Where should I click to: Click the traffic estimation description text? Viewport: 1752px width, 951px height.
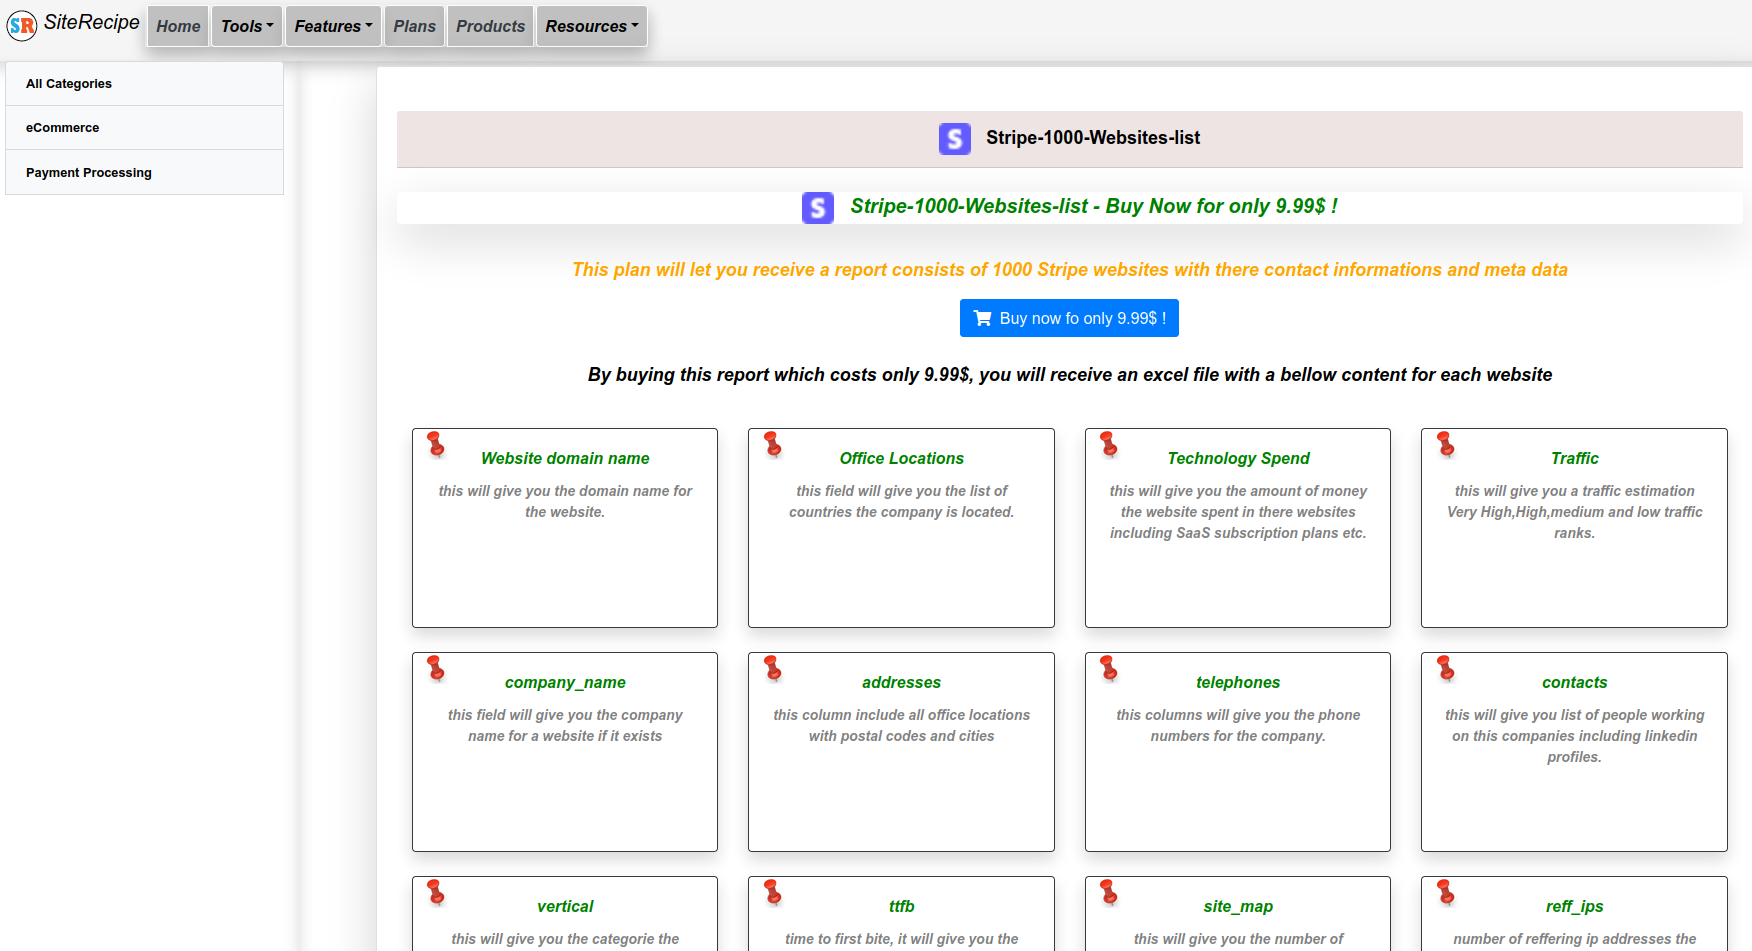click(1575, 512)
